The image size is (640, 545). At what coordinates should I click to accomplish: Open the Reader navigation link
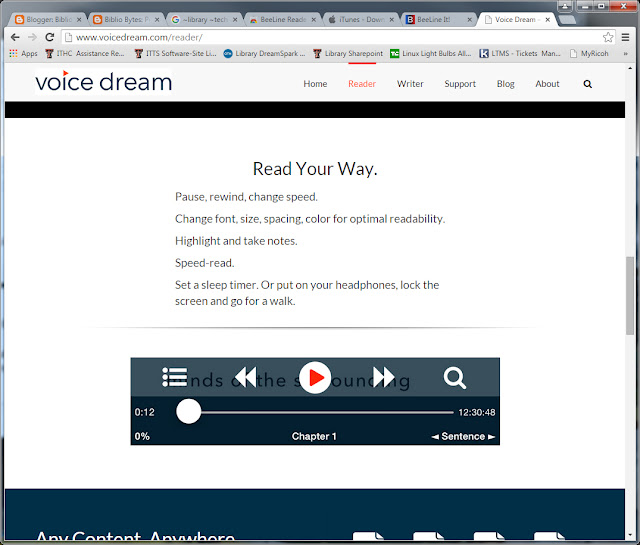(x=362, y=84)
